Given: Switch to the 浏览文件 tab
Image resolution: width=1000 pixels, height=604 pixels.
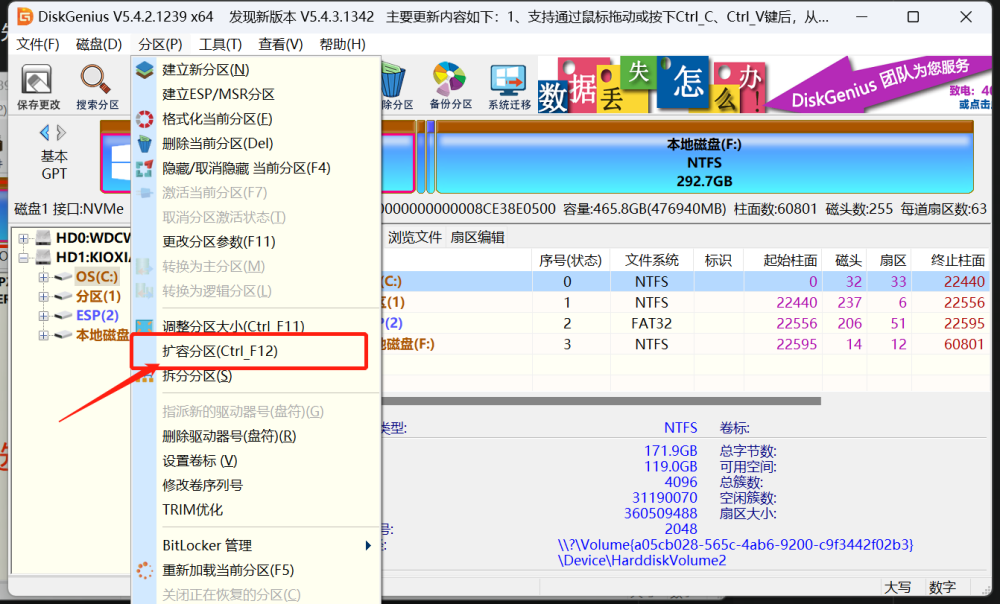Looking at the screenshot, I should (415, 237).
